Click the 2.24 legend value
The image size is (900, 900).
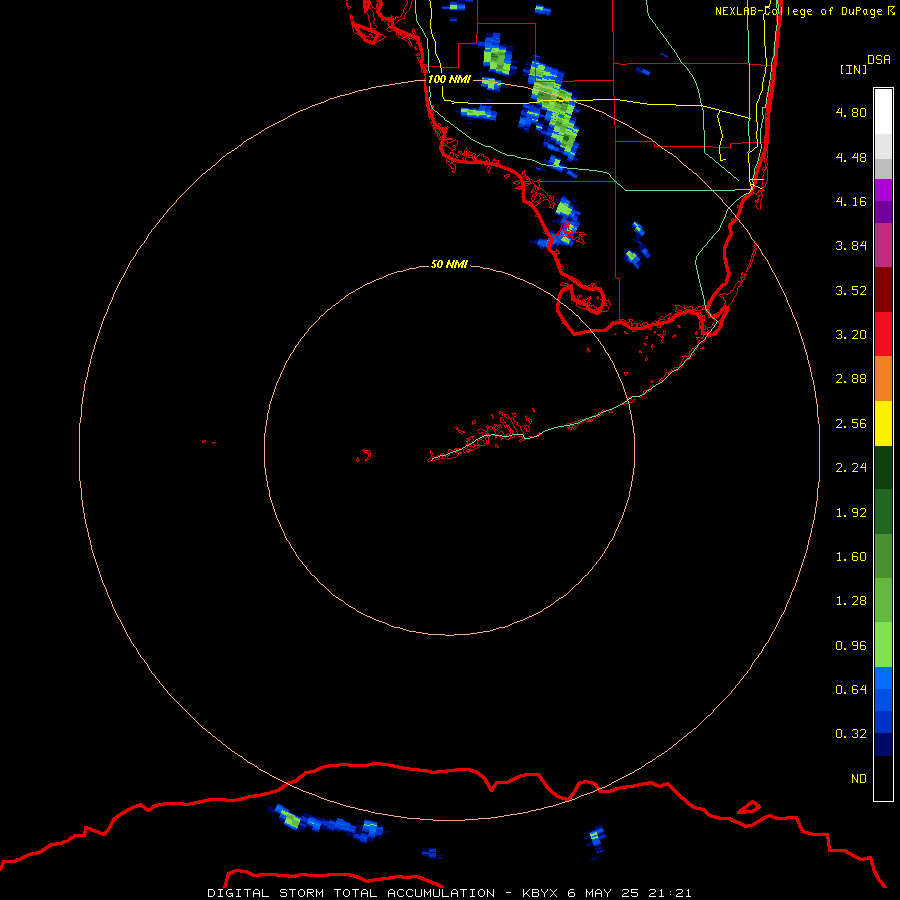[851, 467]
